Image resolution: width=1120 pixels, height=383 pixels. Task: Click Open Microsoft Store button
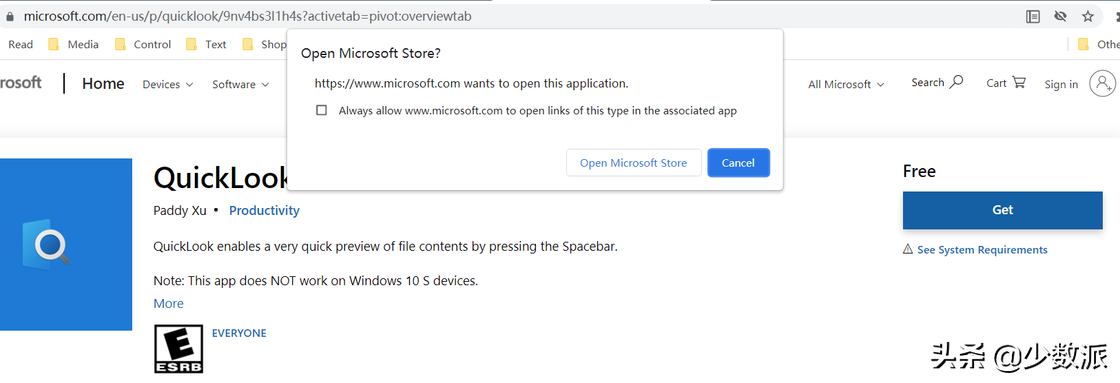[x=634, y=163]
